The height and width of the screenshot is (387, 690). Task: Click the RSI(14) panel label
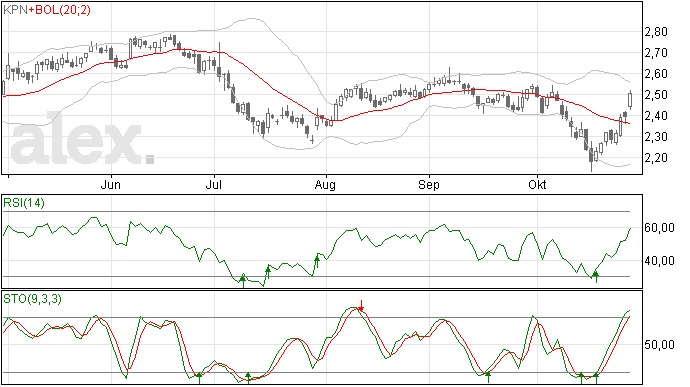[x=24, y=203]
